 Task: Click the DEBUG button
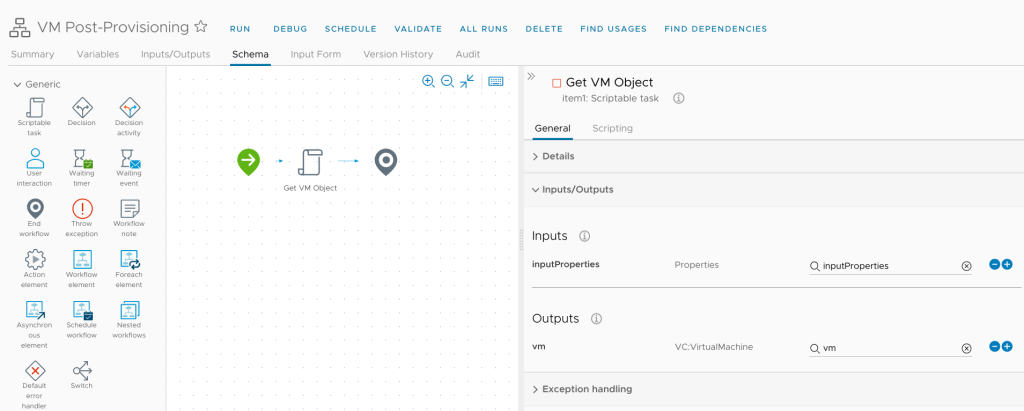point(290,29)
